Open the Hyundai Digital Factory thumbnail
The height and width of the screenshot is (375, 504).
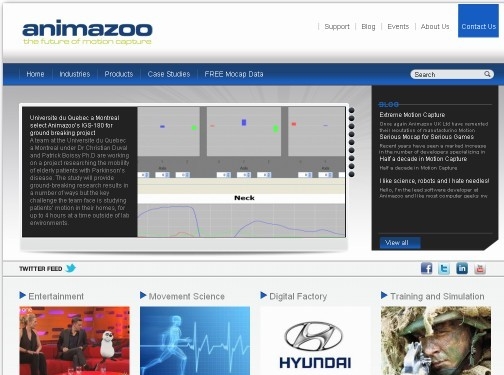click(315, 341)
